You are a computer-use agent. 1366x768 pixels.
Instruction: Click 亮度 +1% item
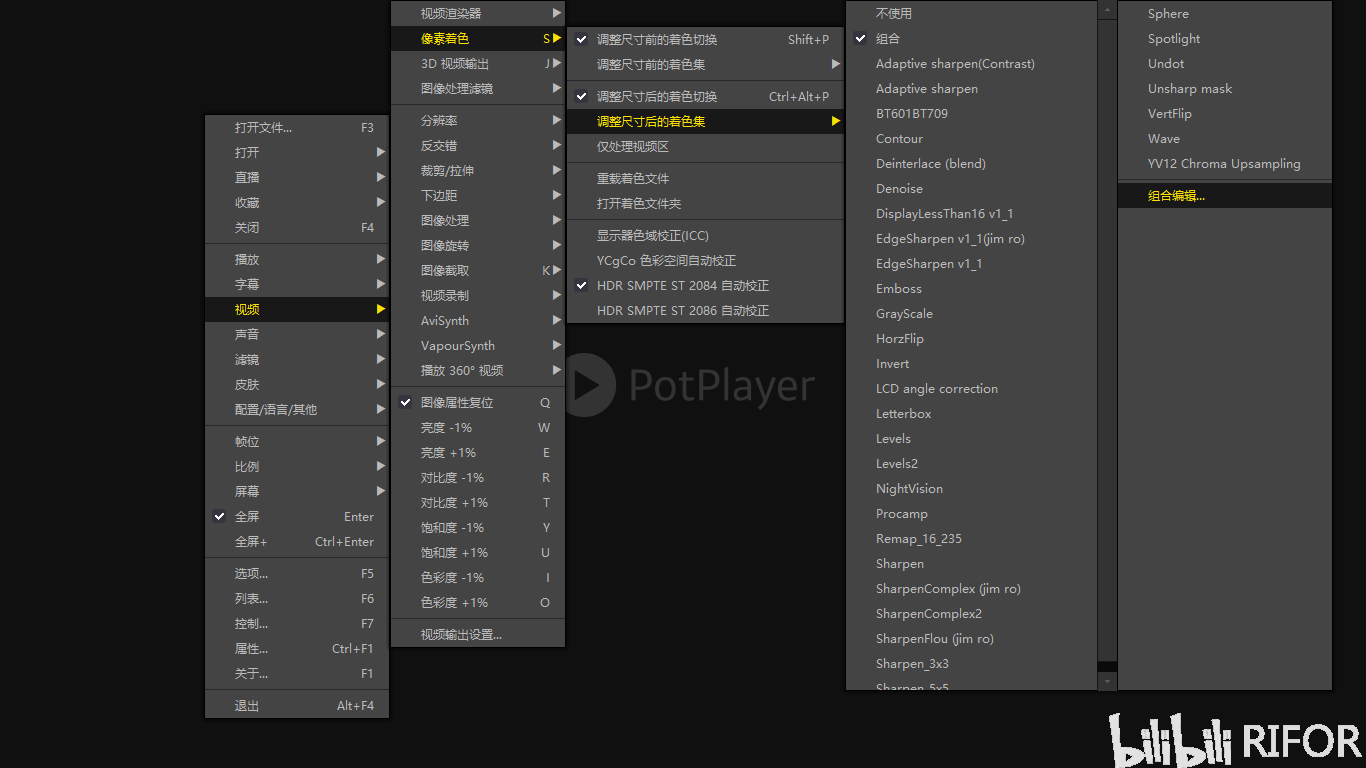[x=478, y=453]
